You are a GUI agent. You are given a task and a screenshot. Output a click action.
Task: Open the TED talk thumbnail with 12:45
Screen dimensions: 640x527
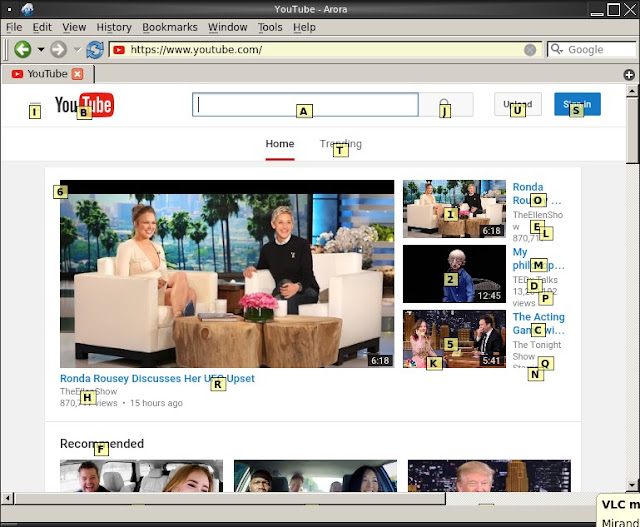point(454,274)
